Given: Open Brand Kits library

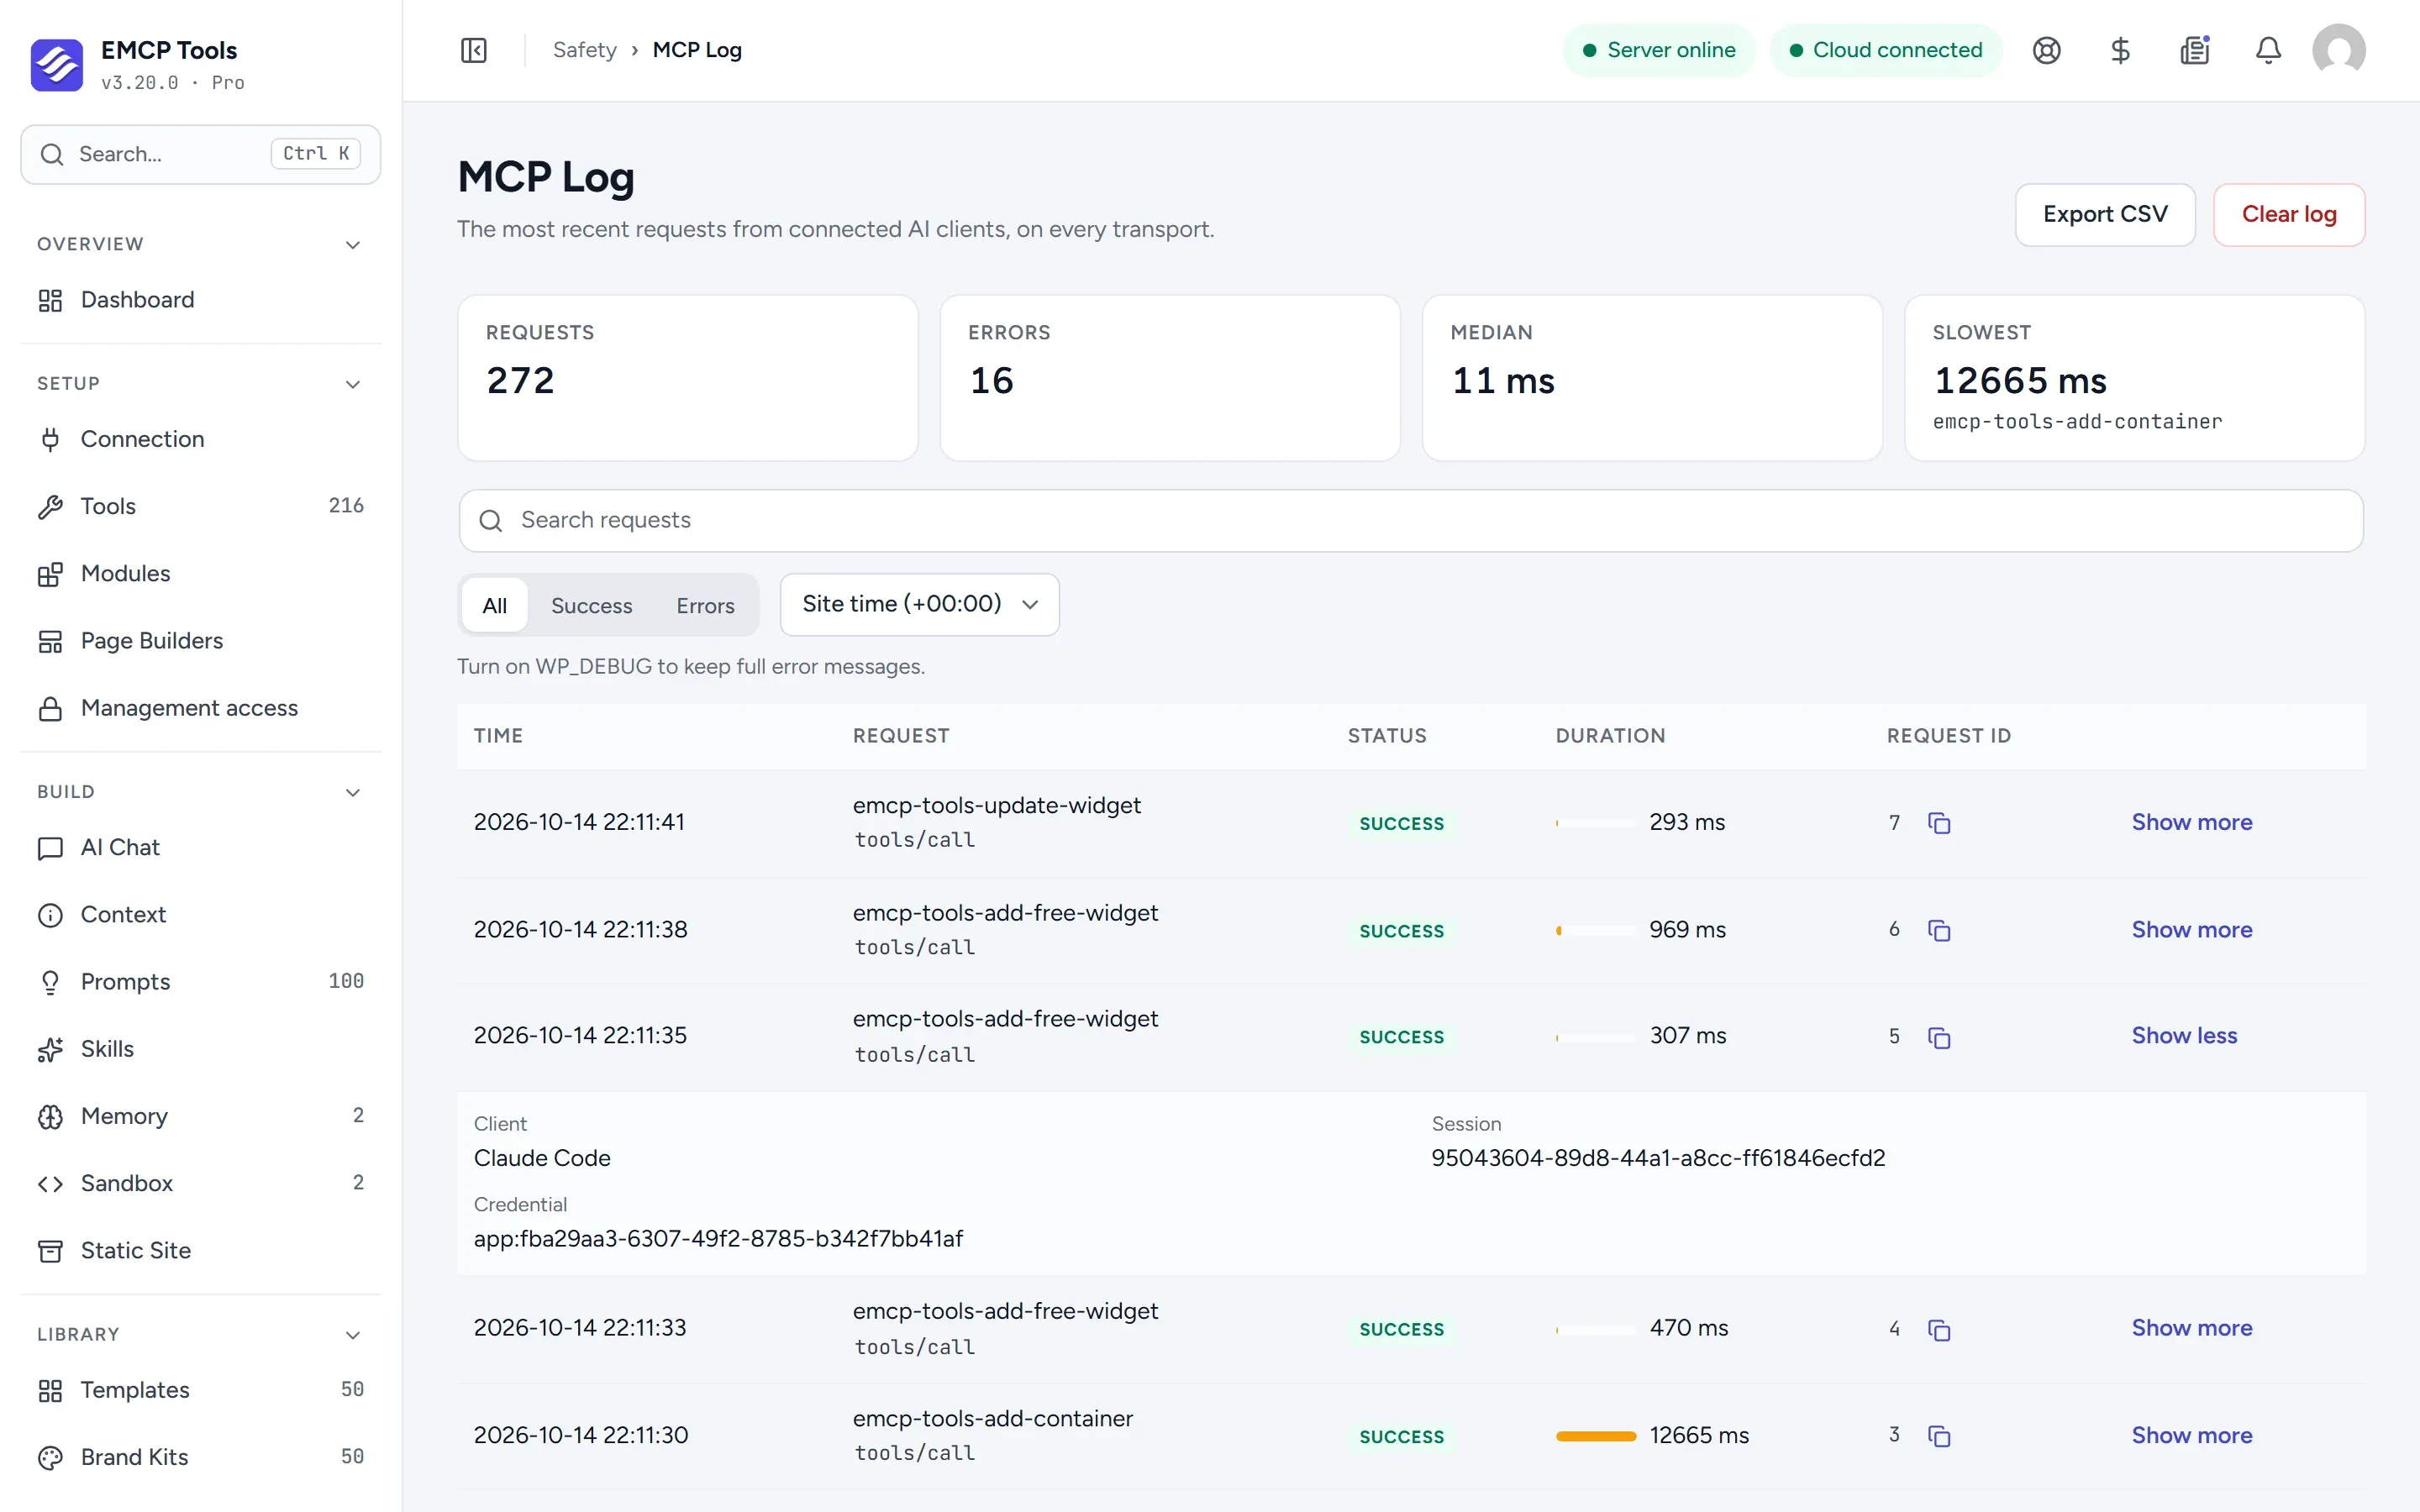Looking at the screenshot, I should pos(200,1457).
